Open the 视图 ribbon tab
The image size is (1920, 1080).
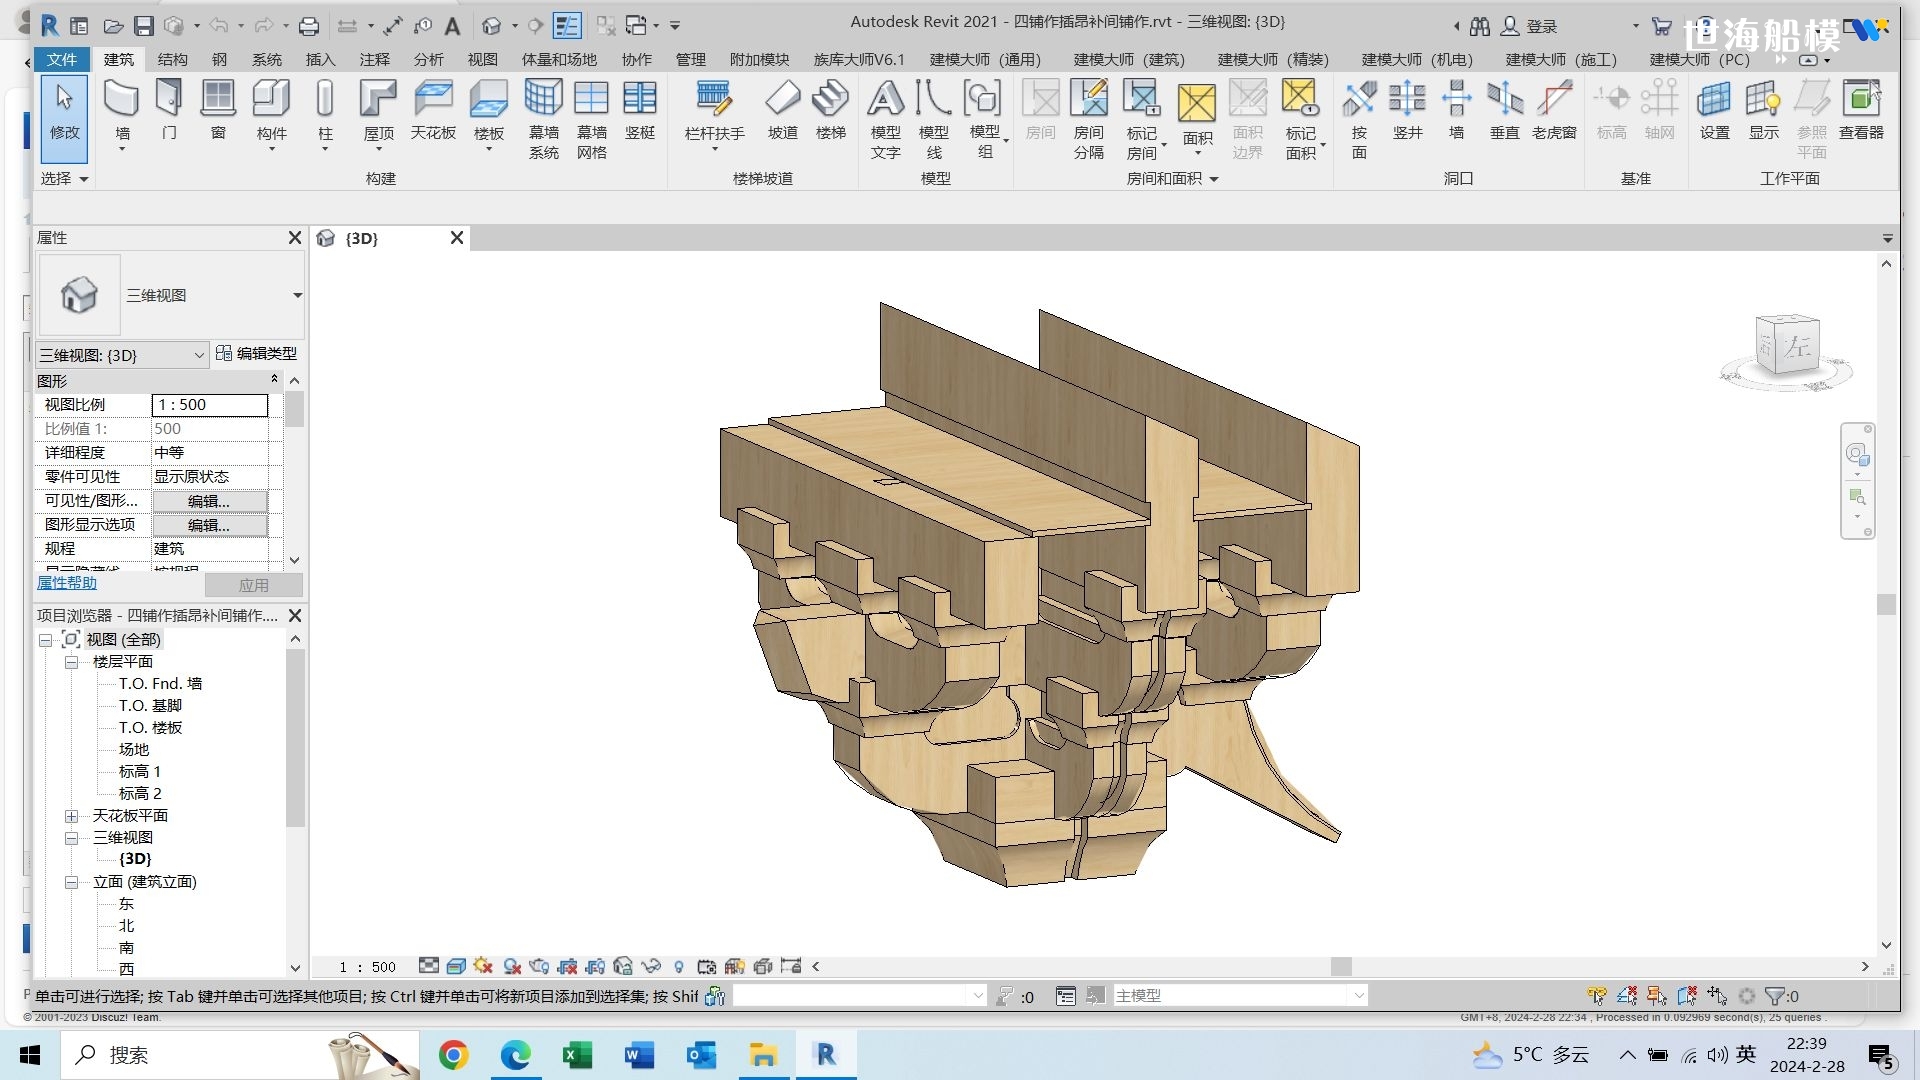tap(482, 59)
